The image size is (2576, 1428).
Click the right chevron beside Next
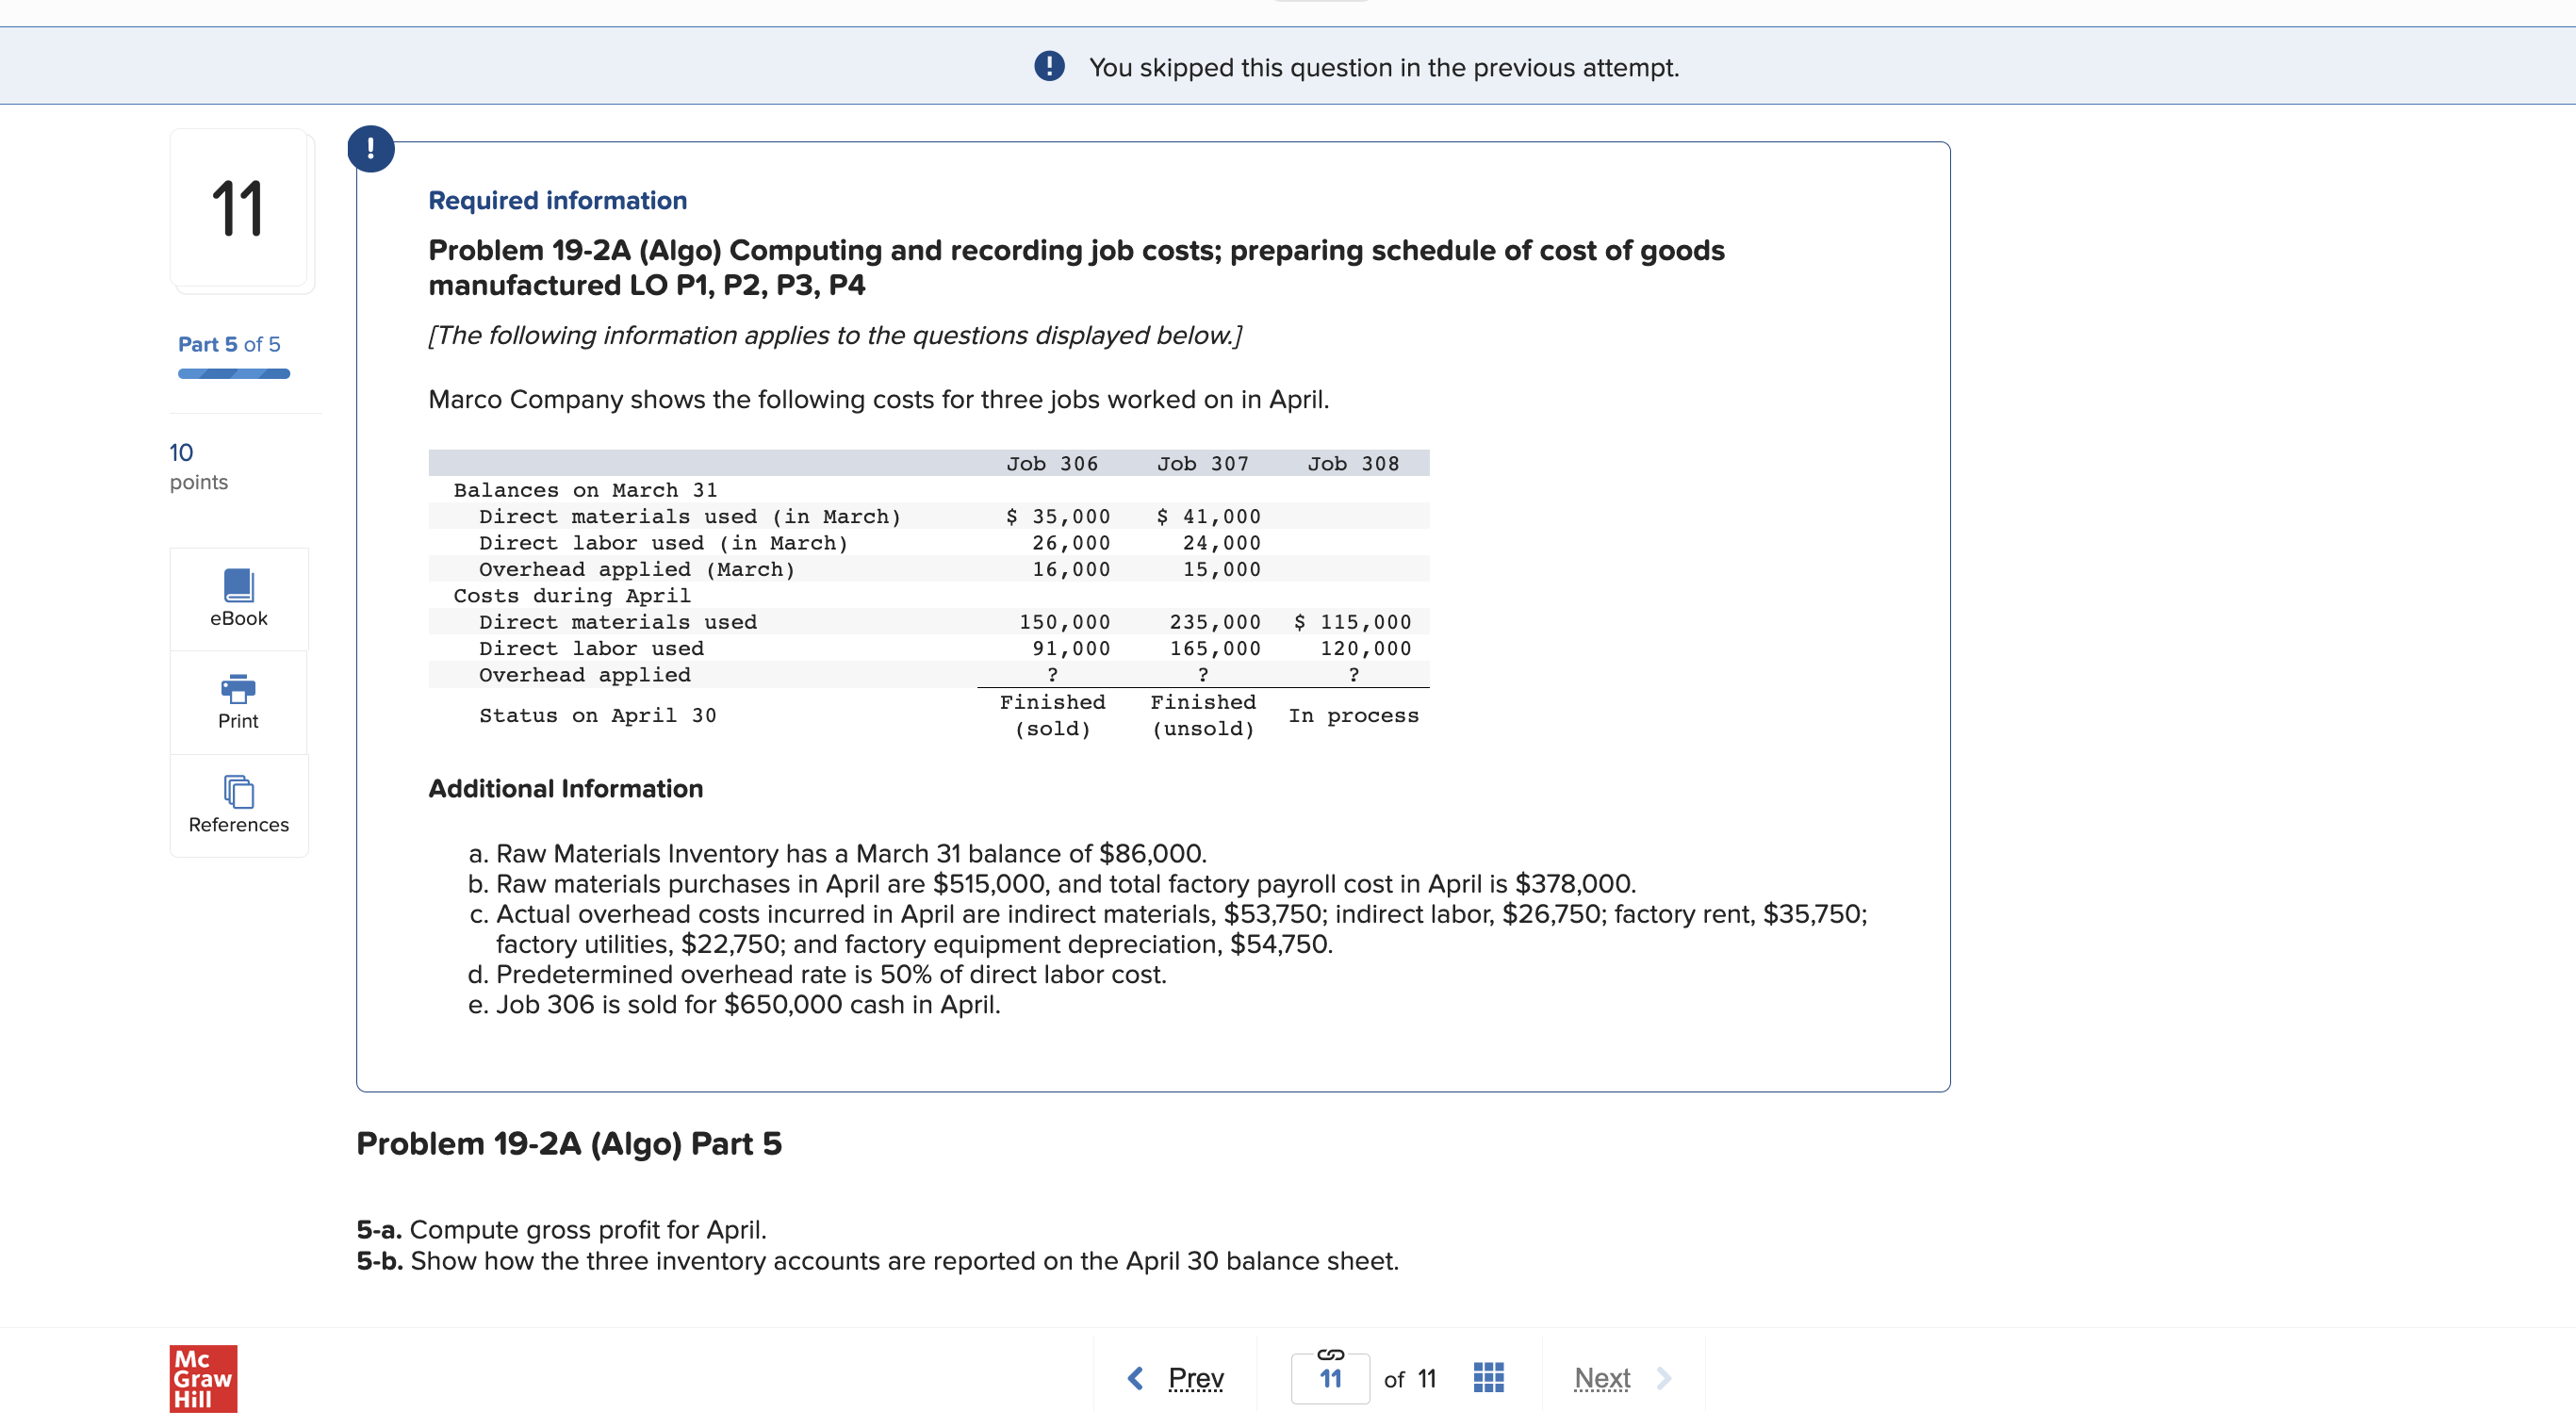point(1664,1378)
